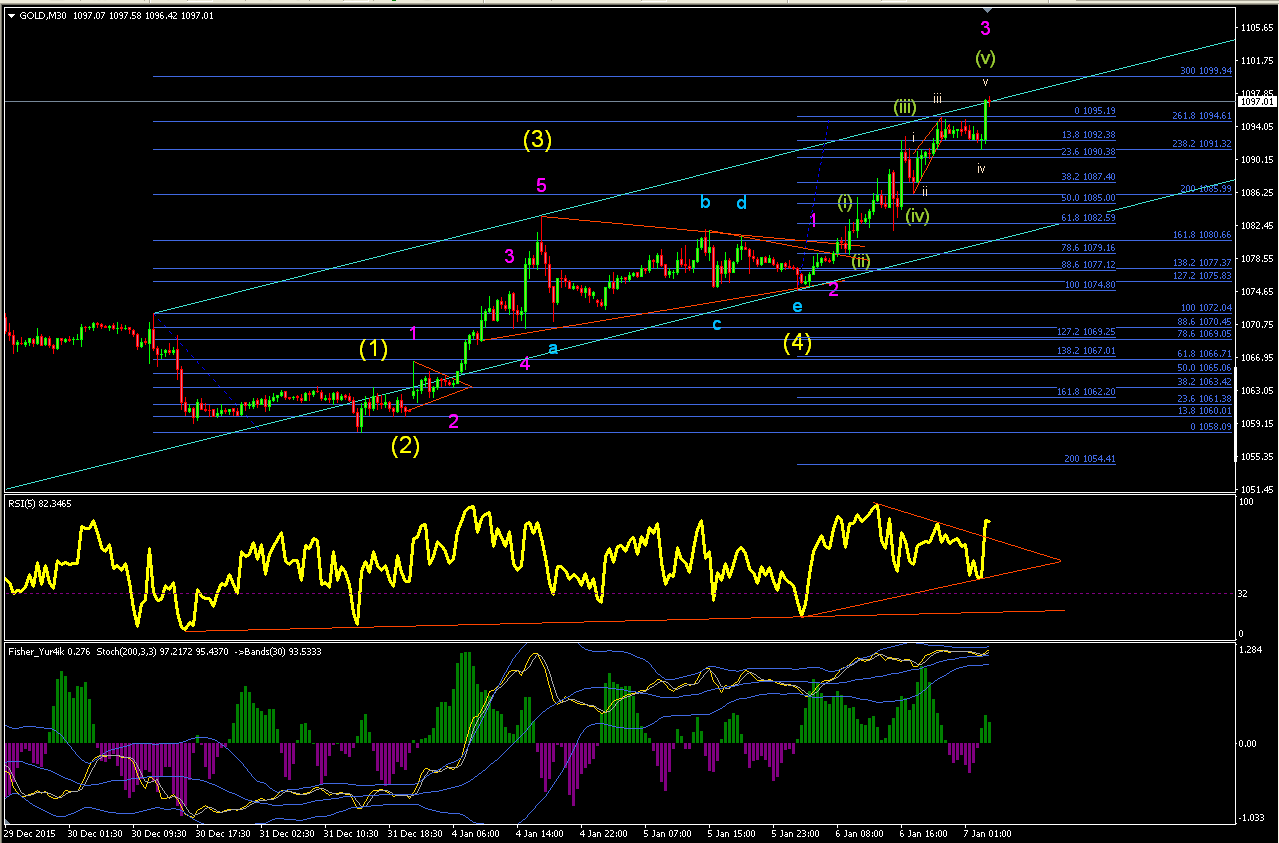Select the green (v) wave label
Image resolution: width=1279 pixels, height=843 pixels.
[x=985, y=58]
